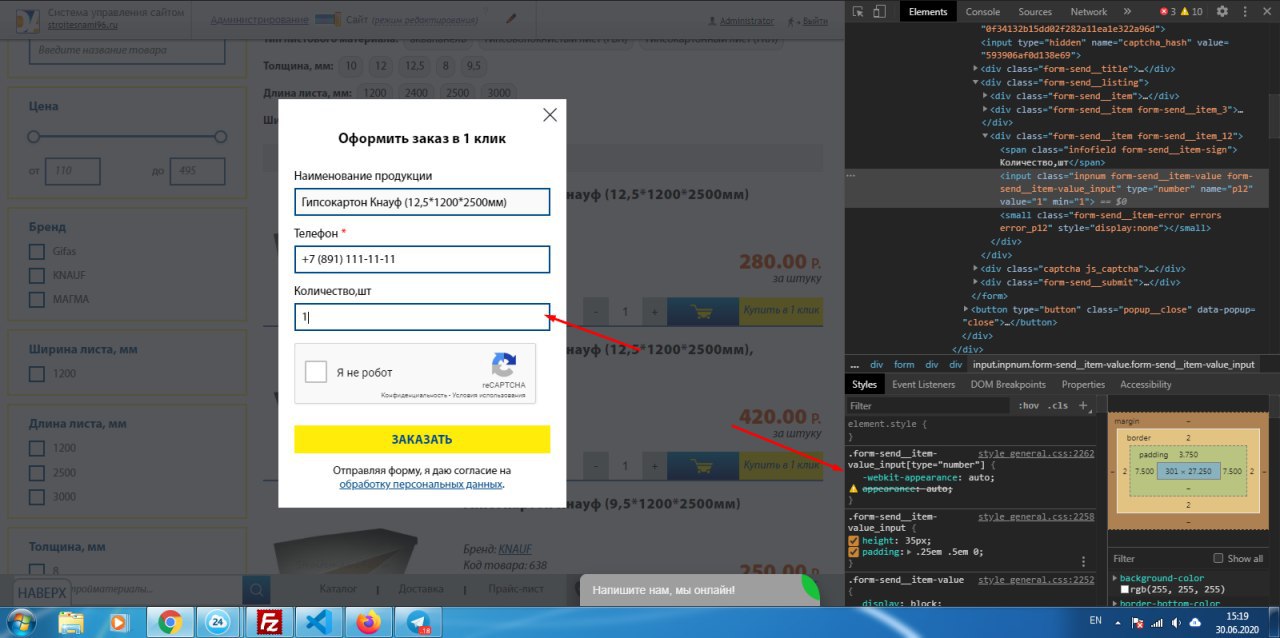Open the DOM Breakpoints tab
The image size is (1280, 638).
[1008, 384]
